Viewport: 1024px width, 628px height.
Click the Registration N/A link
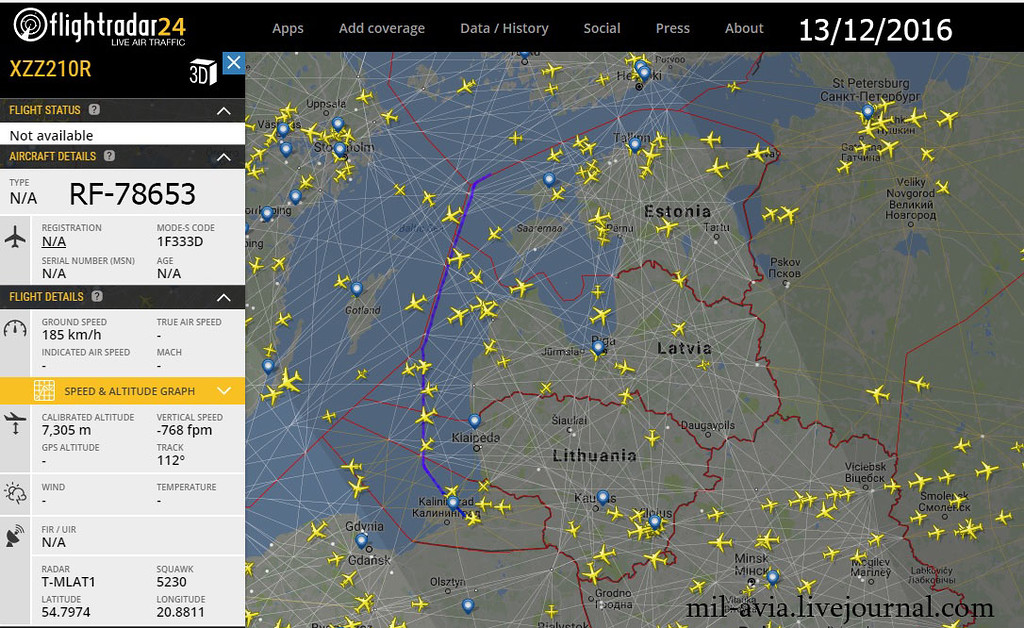click(x=54, y=242)
